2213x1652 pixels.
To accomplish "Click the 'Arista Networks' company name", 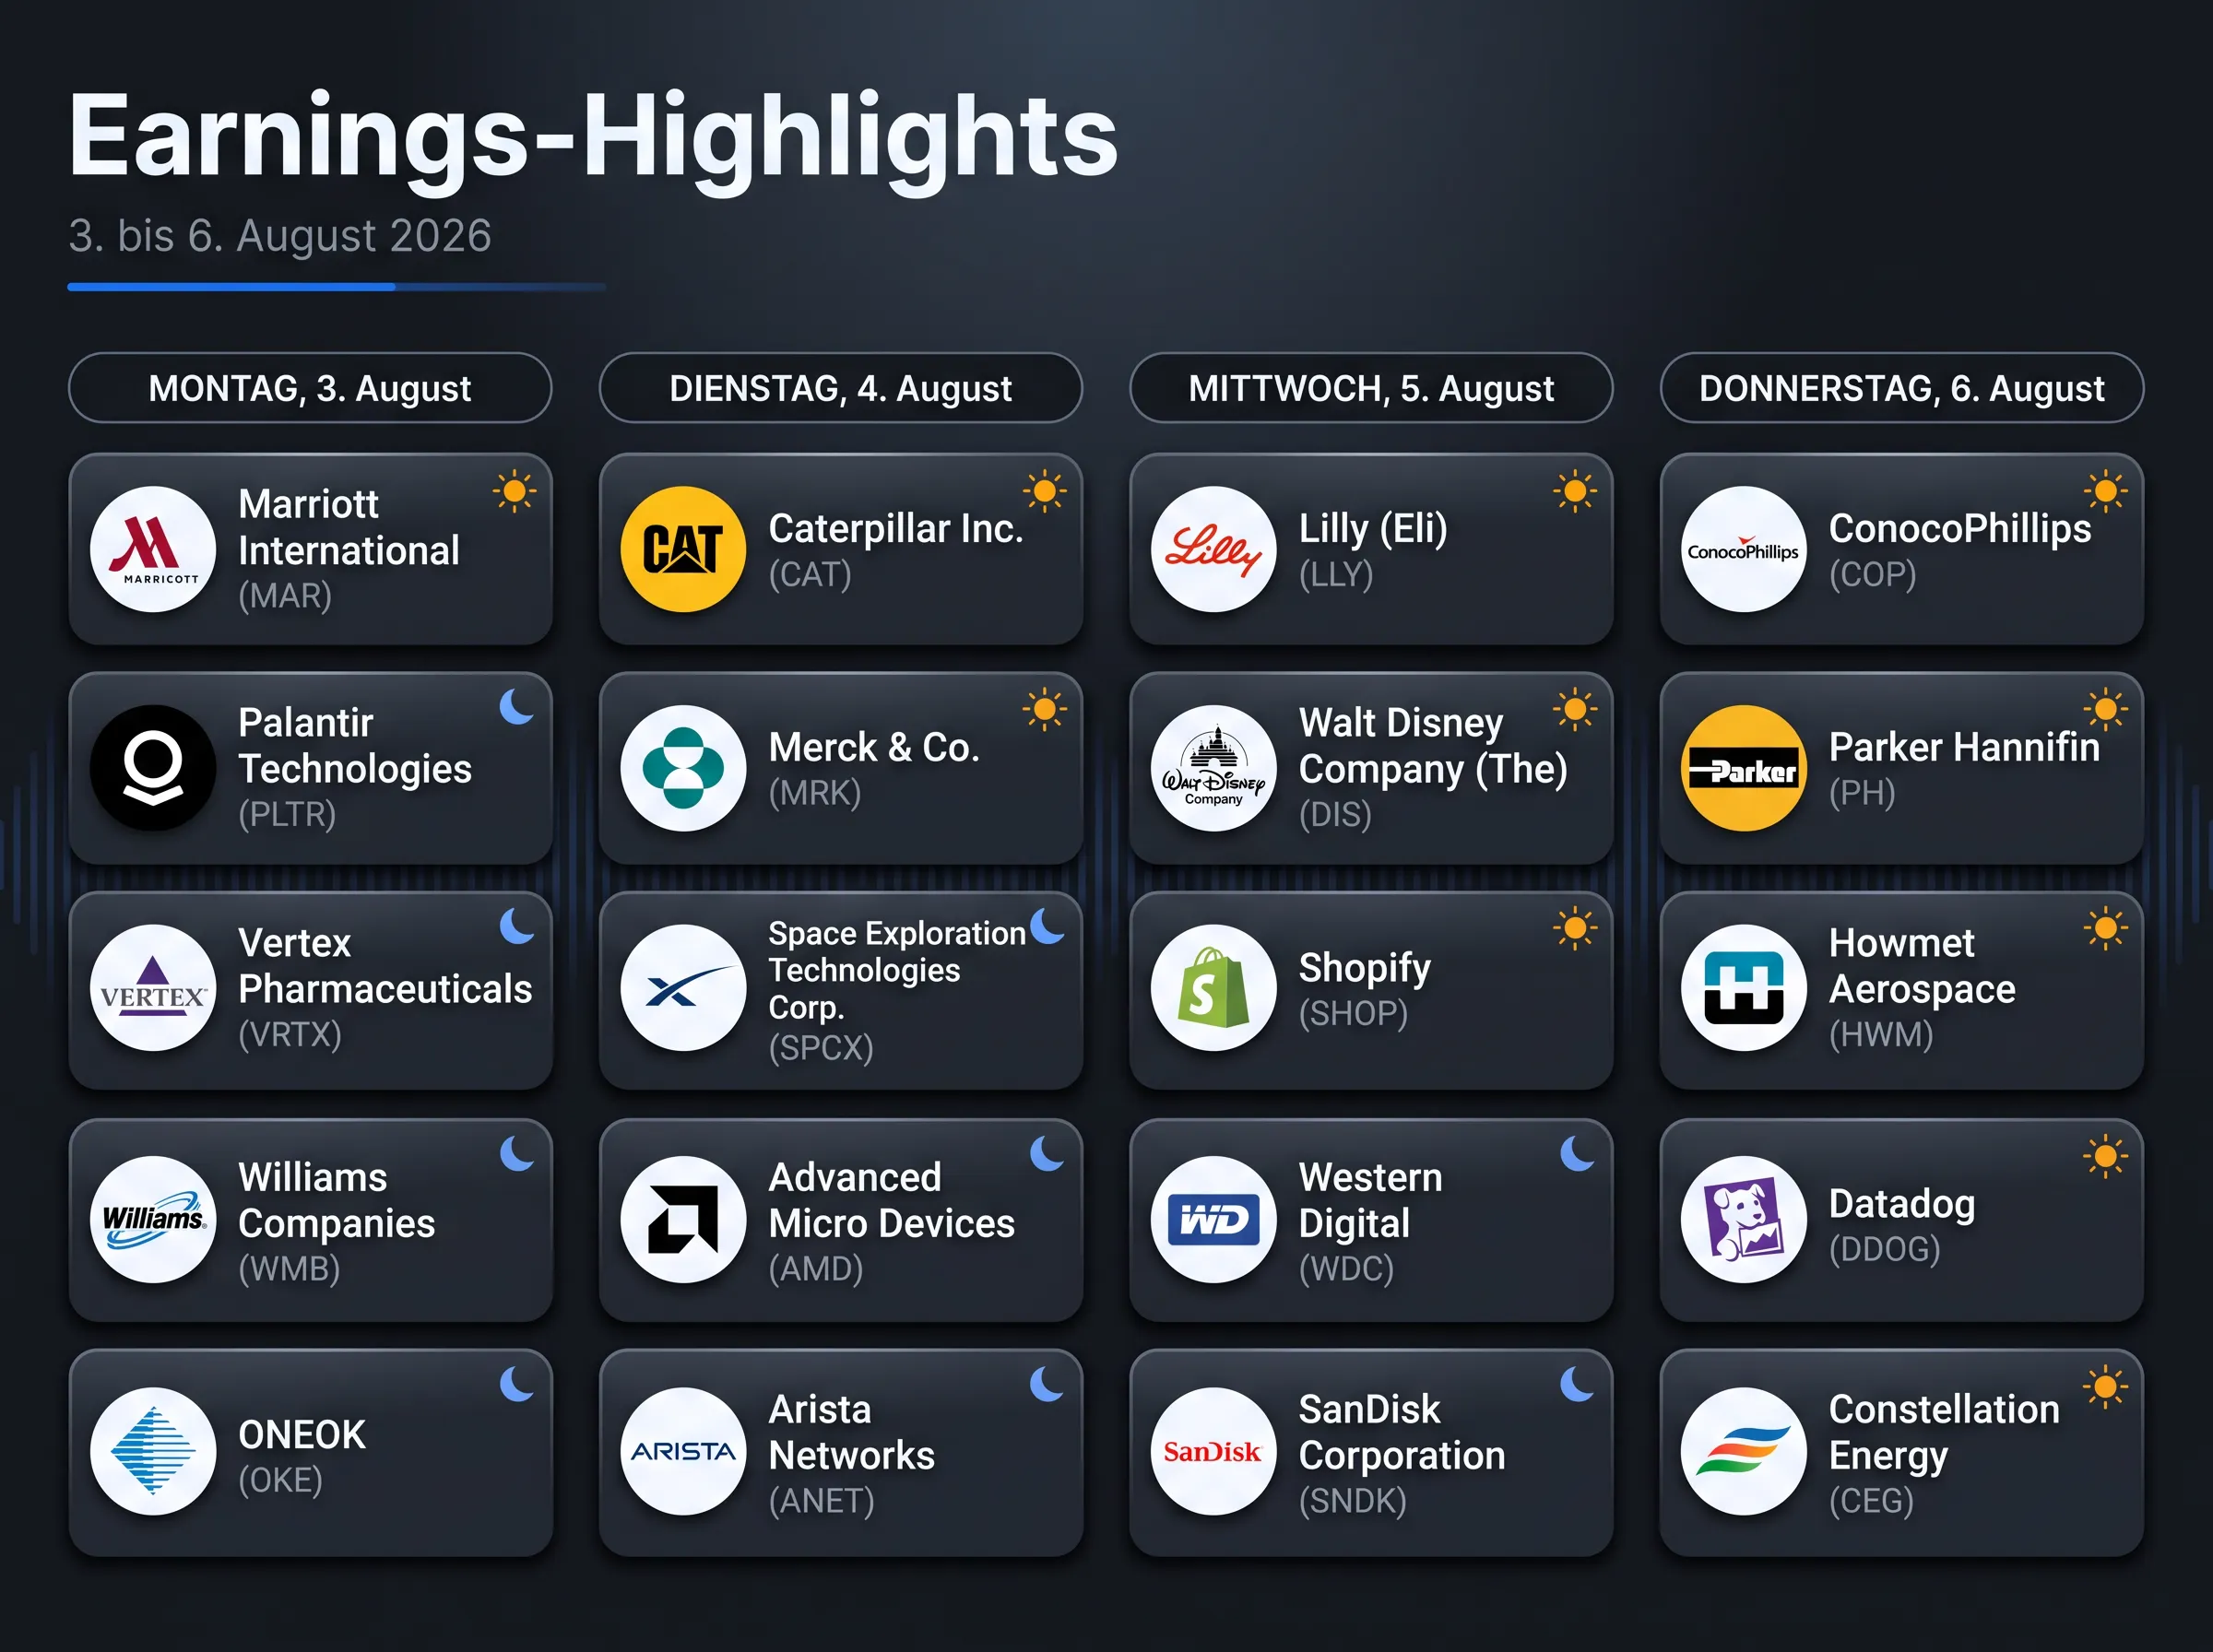I will pyautogui.click(x=852, y=1432).
